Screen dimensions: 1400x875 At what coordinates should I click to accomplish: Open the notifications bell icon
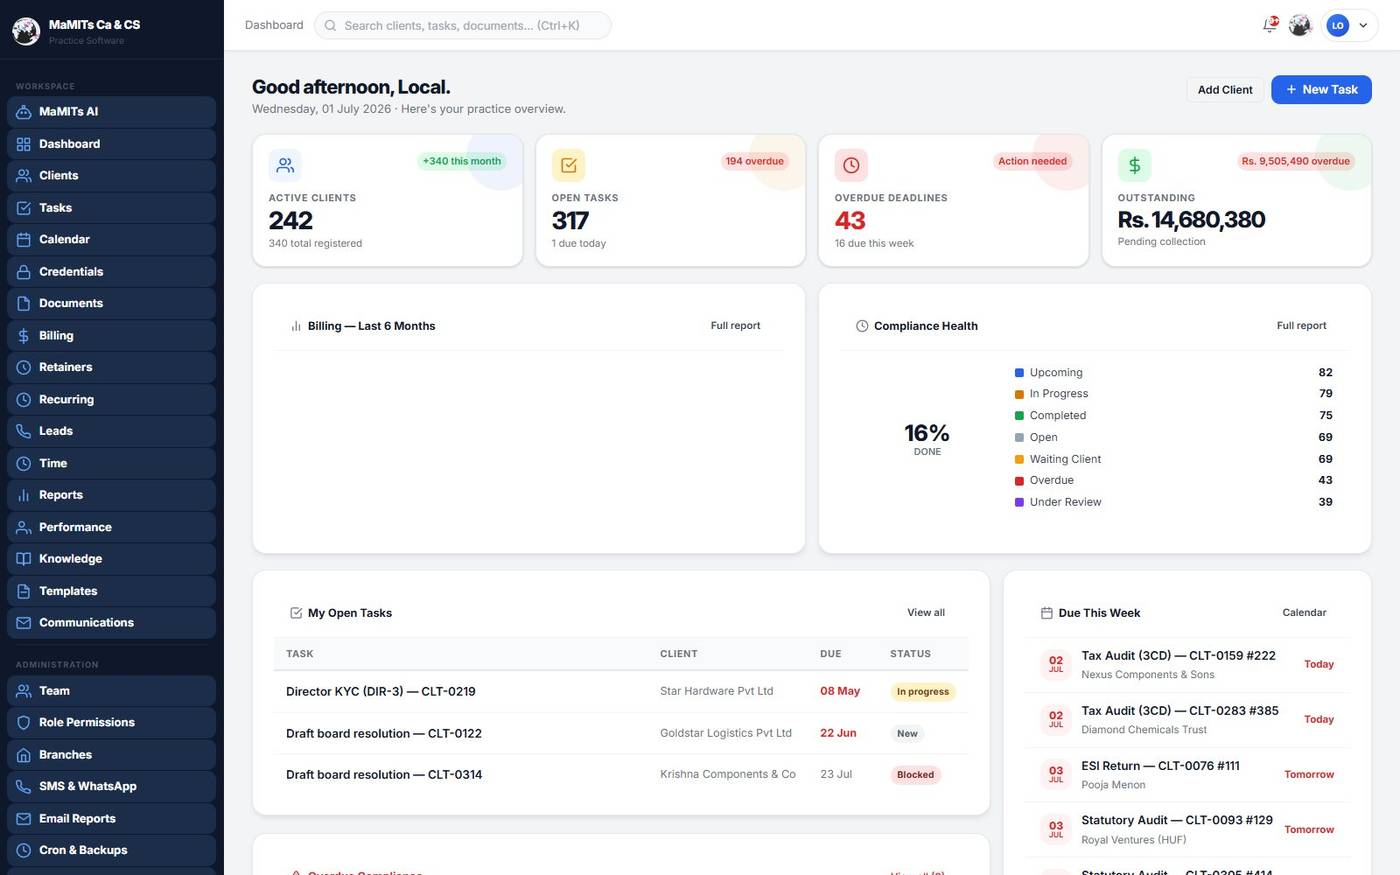(1270, 25)
